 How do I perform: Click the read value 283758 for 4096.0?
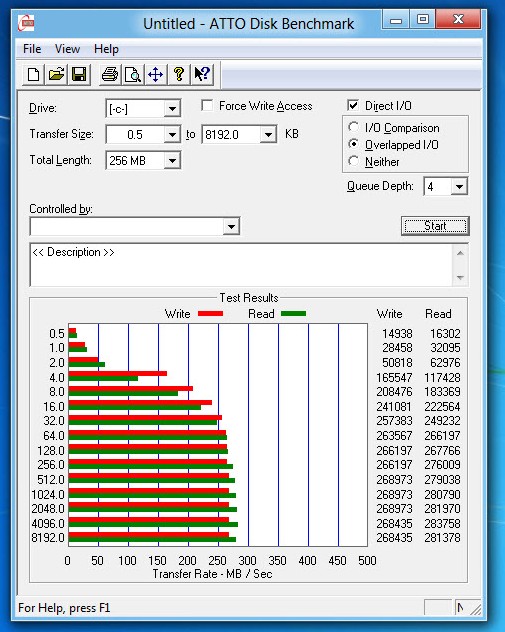(442, 524)
